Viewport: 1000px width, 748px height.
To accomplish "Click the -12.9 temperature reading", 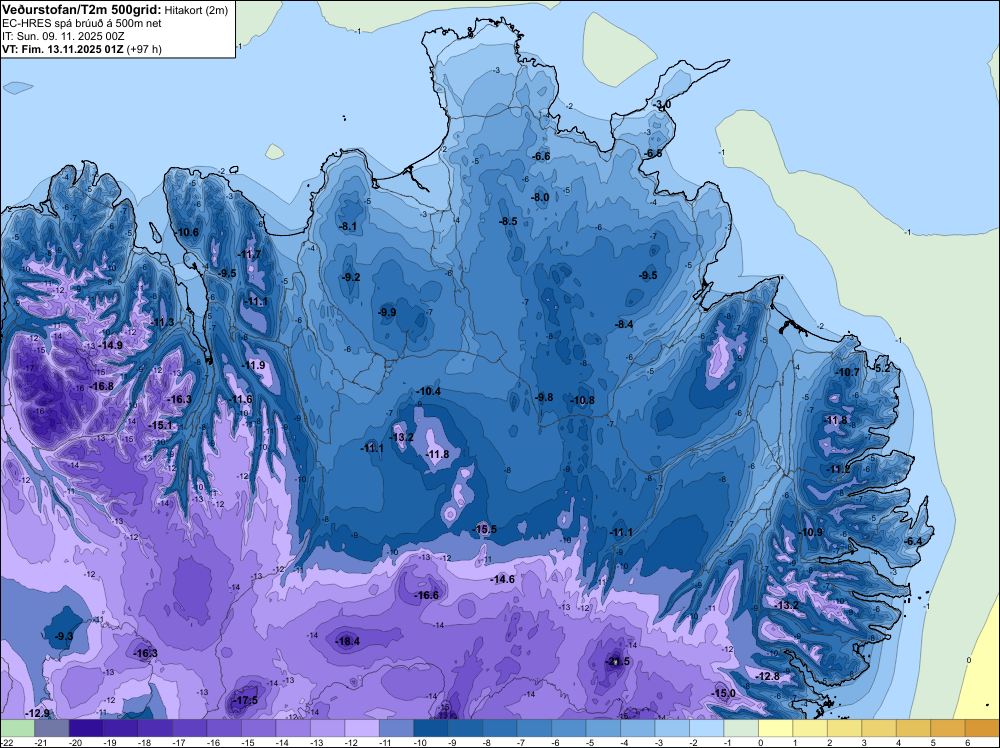I will [37, 712].
